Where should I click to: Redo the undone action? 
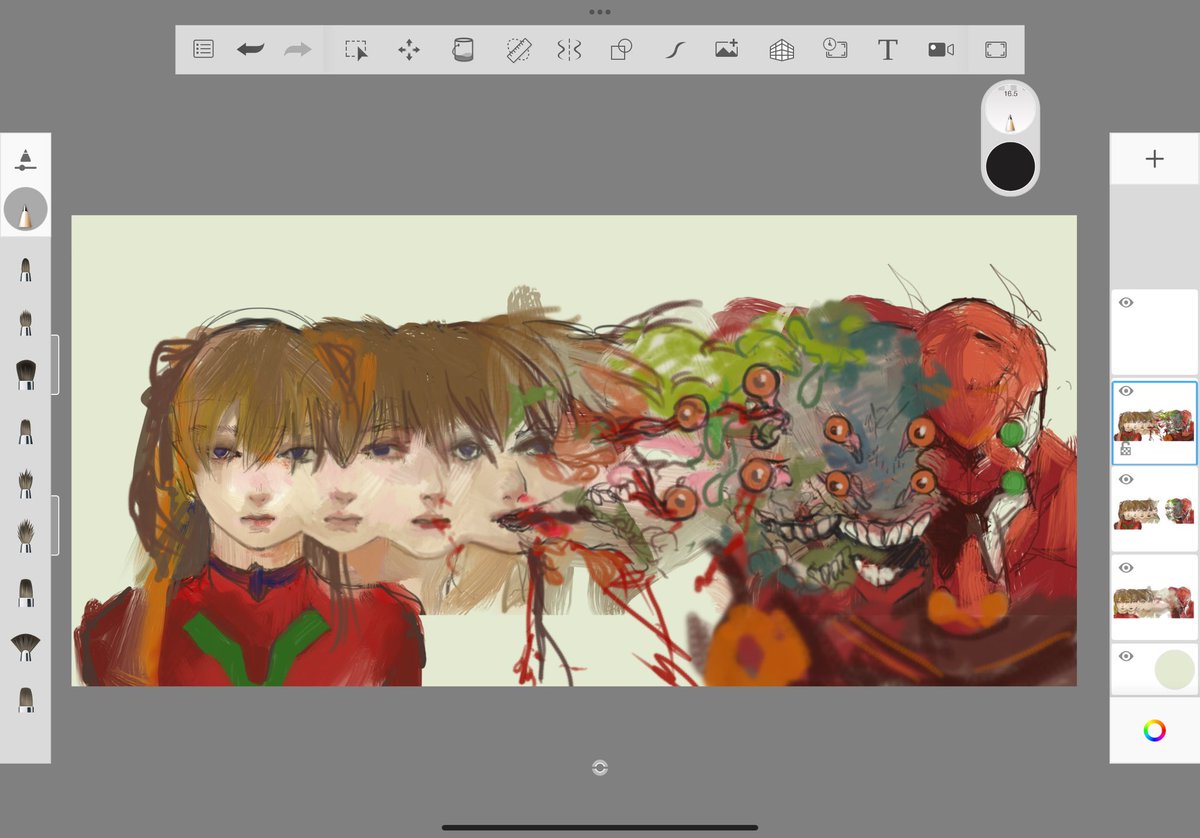[x=298, y=49]
